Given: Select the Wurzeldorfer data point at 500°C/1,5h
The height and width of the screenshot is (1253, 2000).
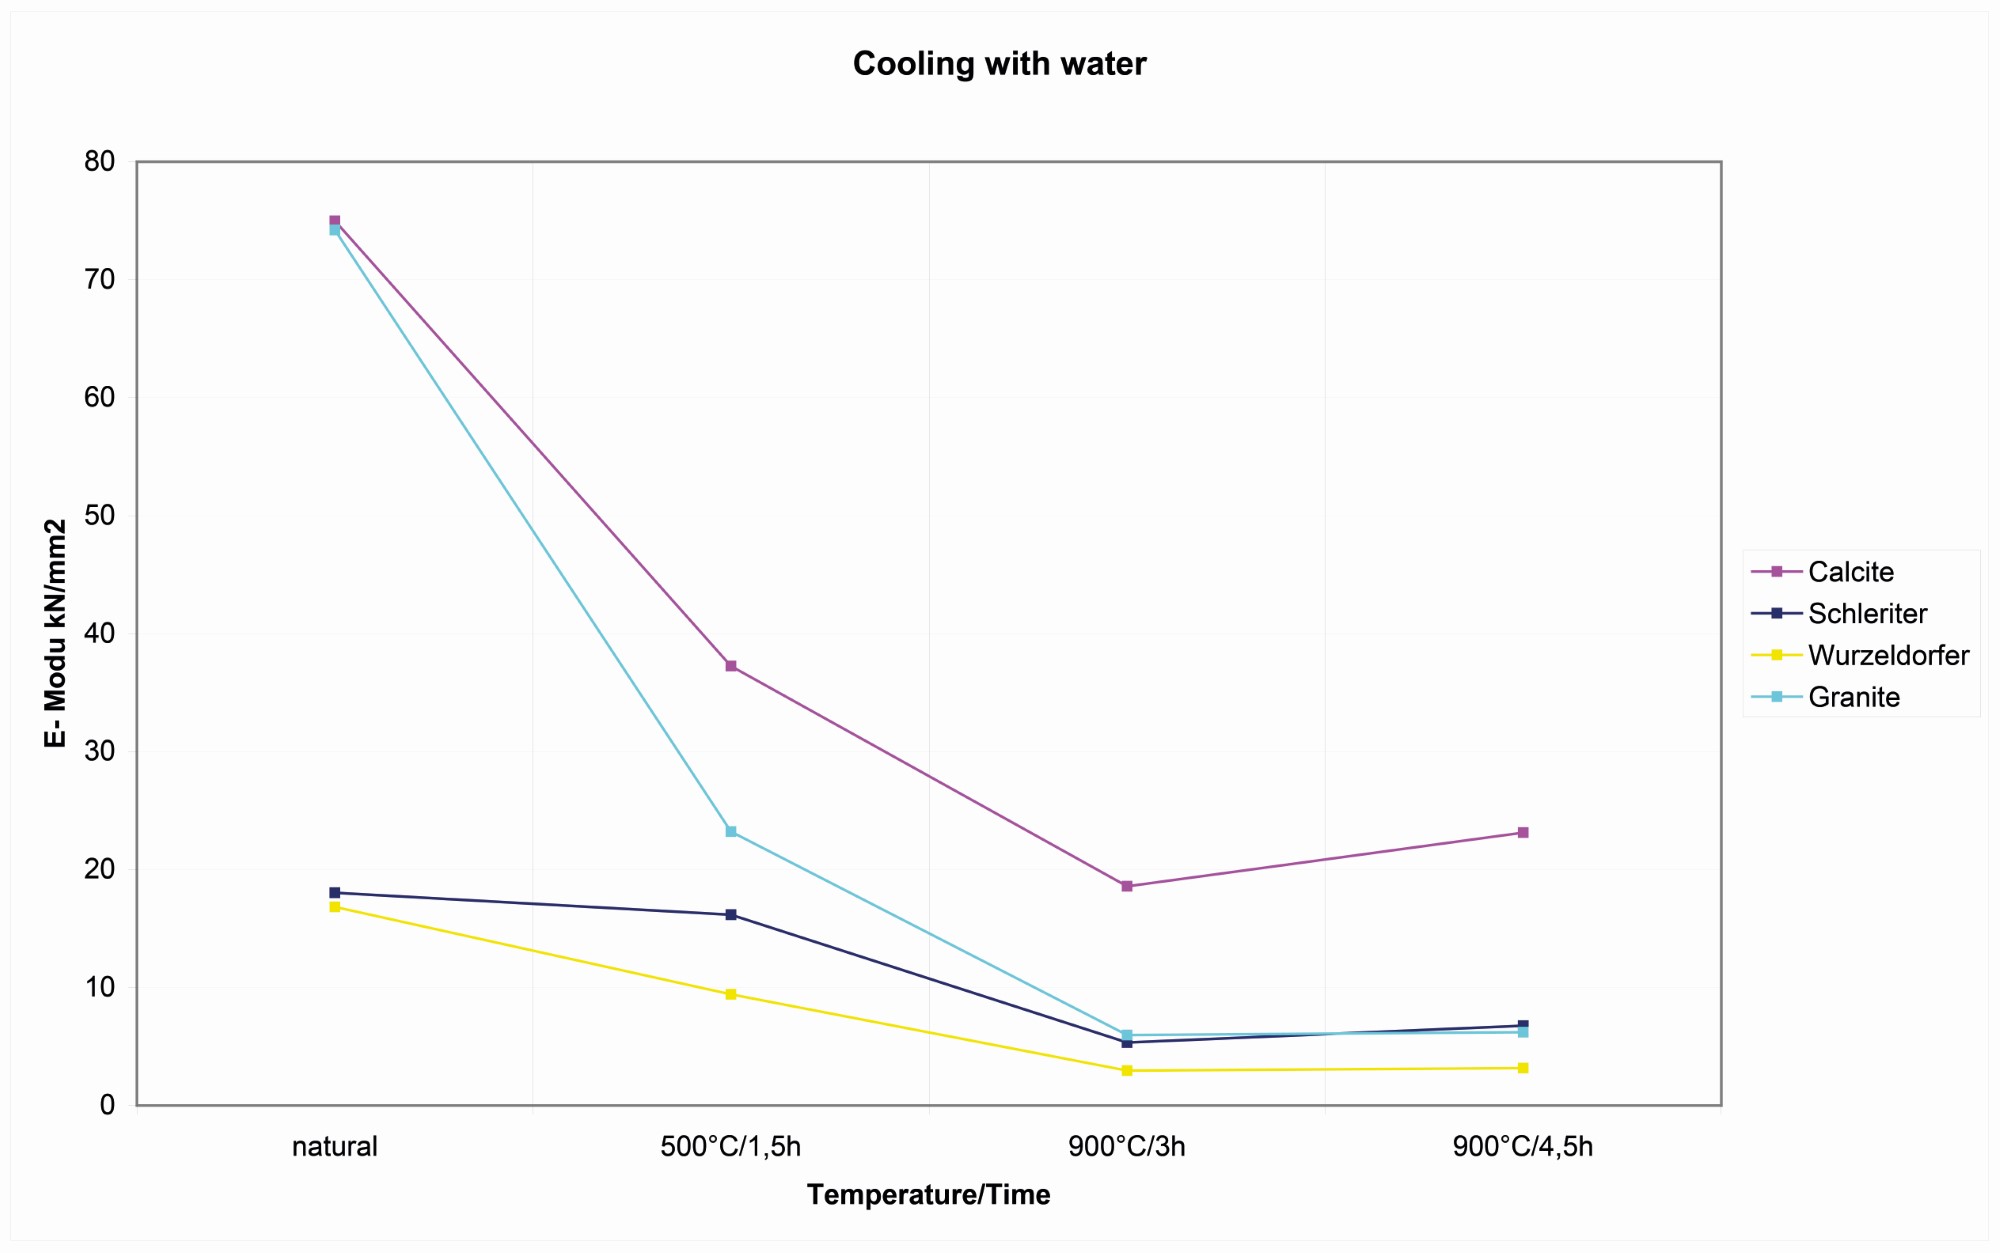Looking at the screenshot, I should (731, 995).
